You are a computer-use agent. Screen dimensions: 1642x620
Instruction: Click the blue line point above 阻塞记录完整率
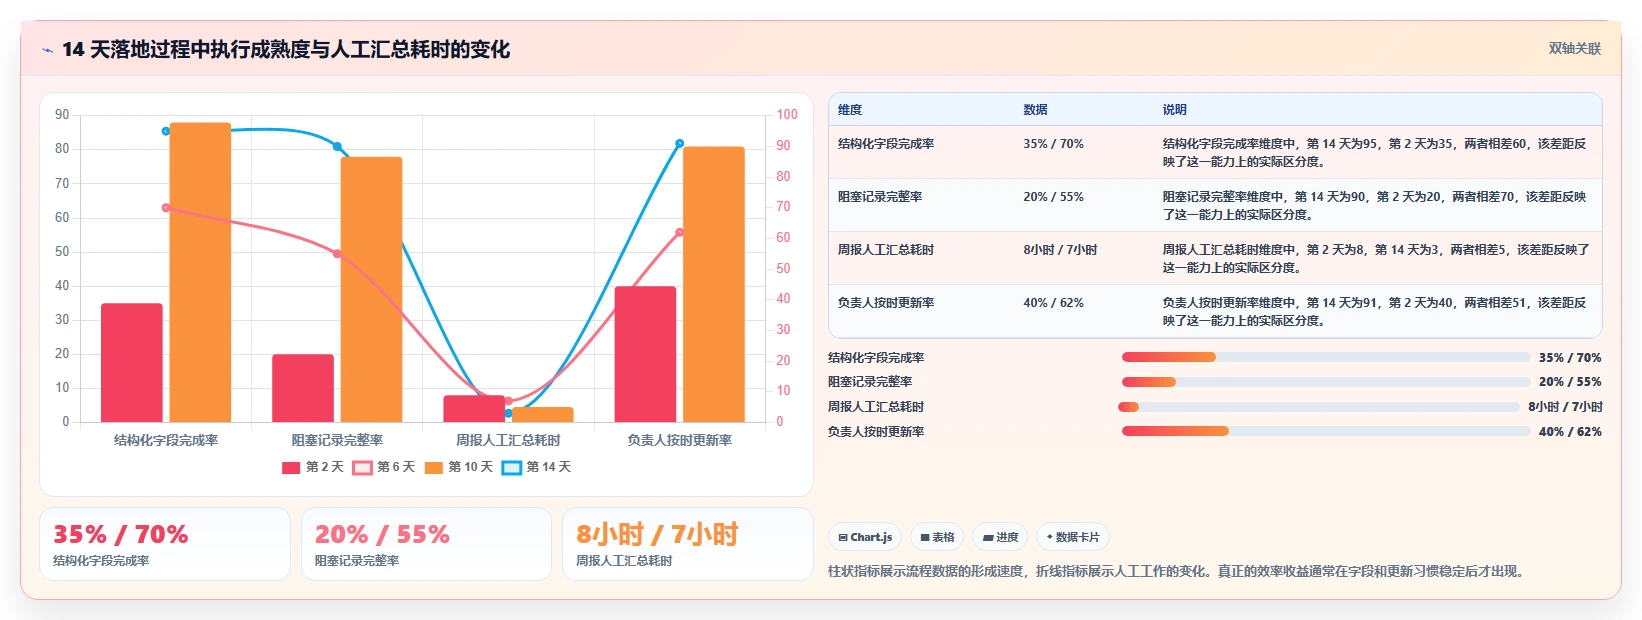pyautogui.click(x=337, y=147)
